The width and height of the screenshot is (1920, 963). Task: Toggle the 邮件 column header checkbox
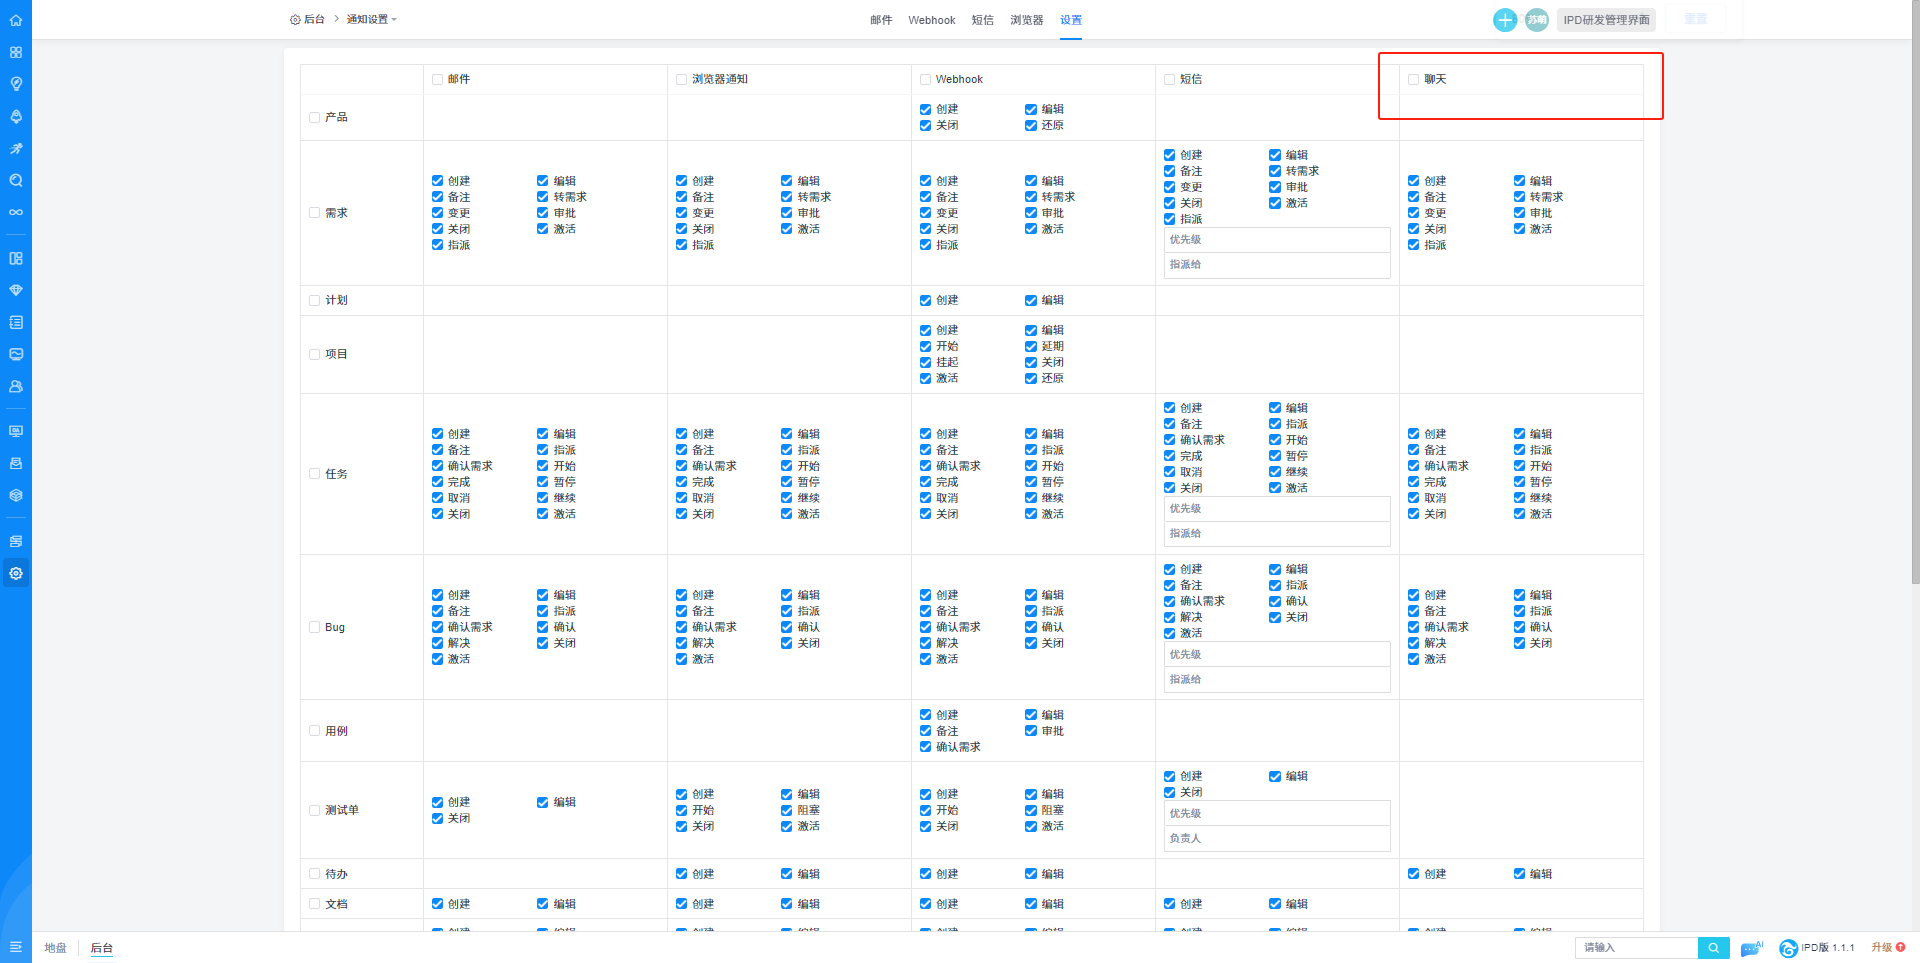437,80
